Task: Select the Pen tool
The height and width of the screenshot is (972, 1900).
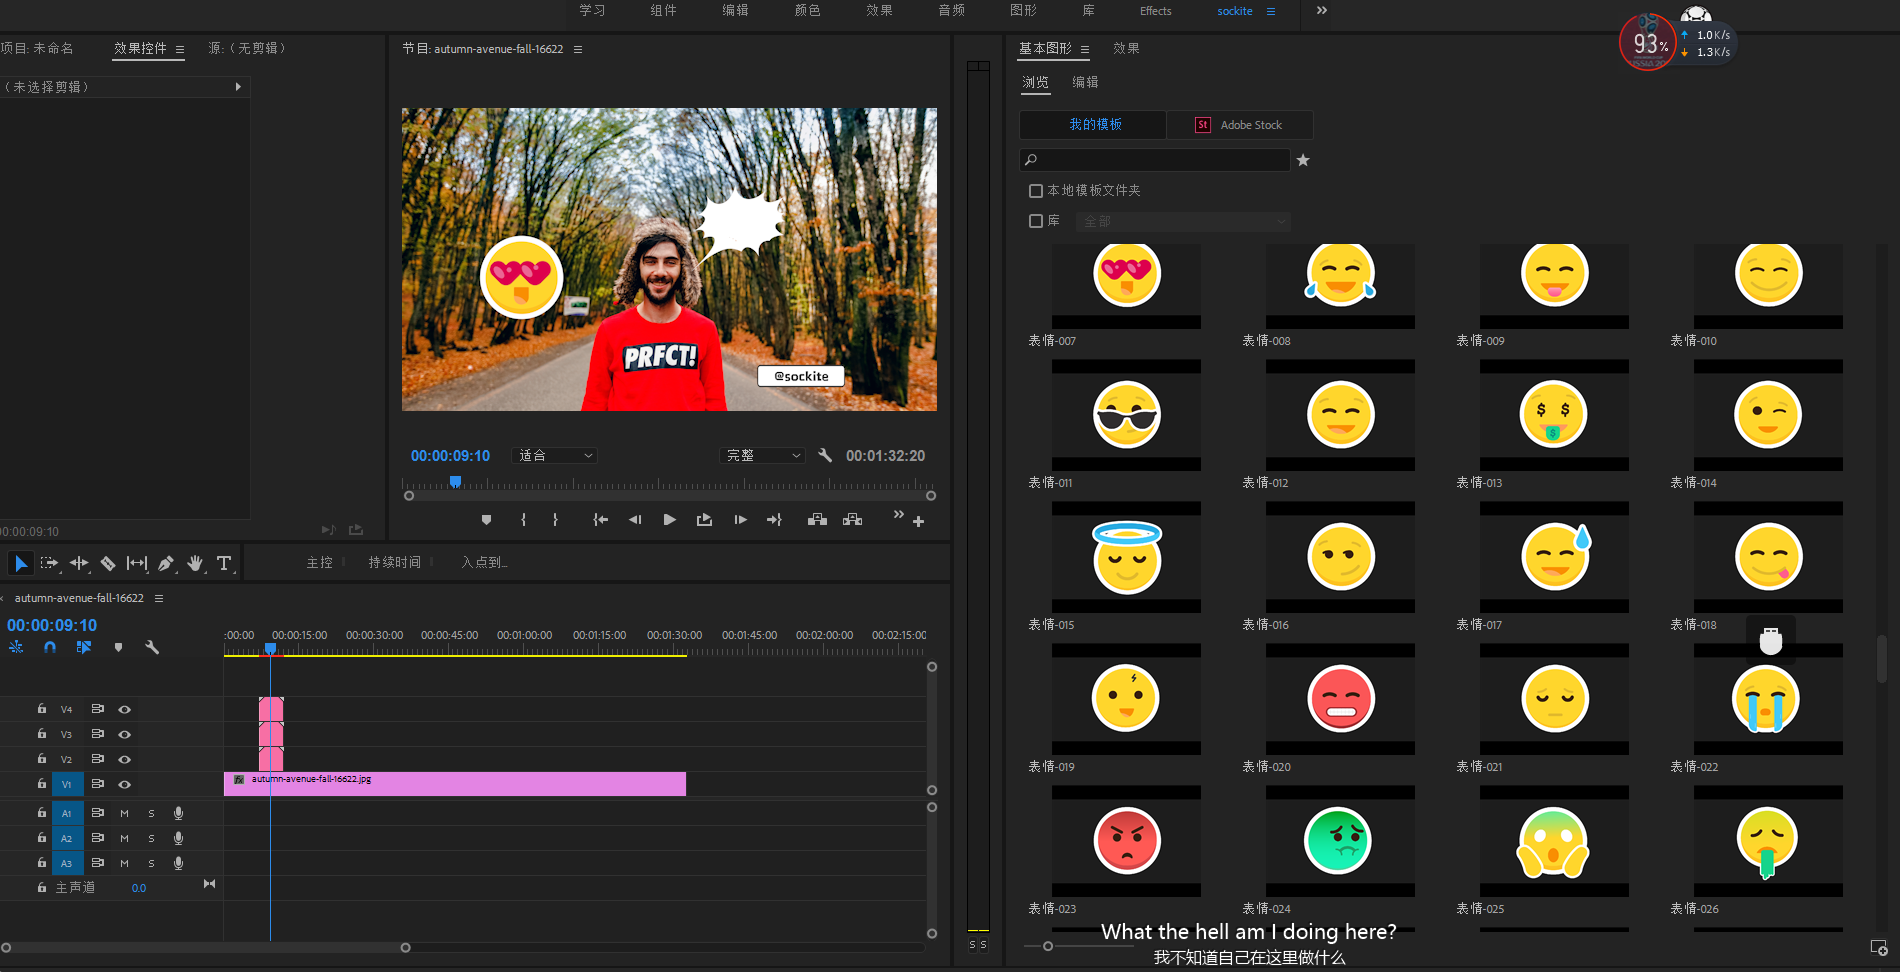Action: 166,563
